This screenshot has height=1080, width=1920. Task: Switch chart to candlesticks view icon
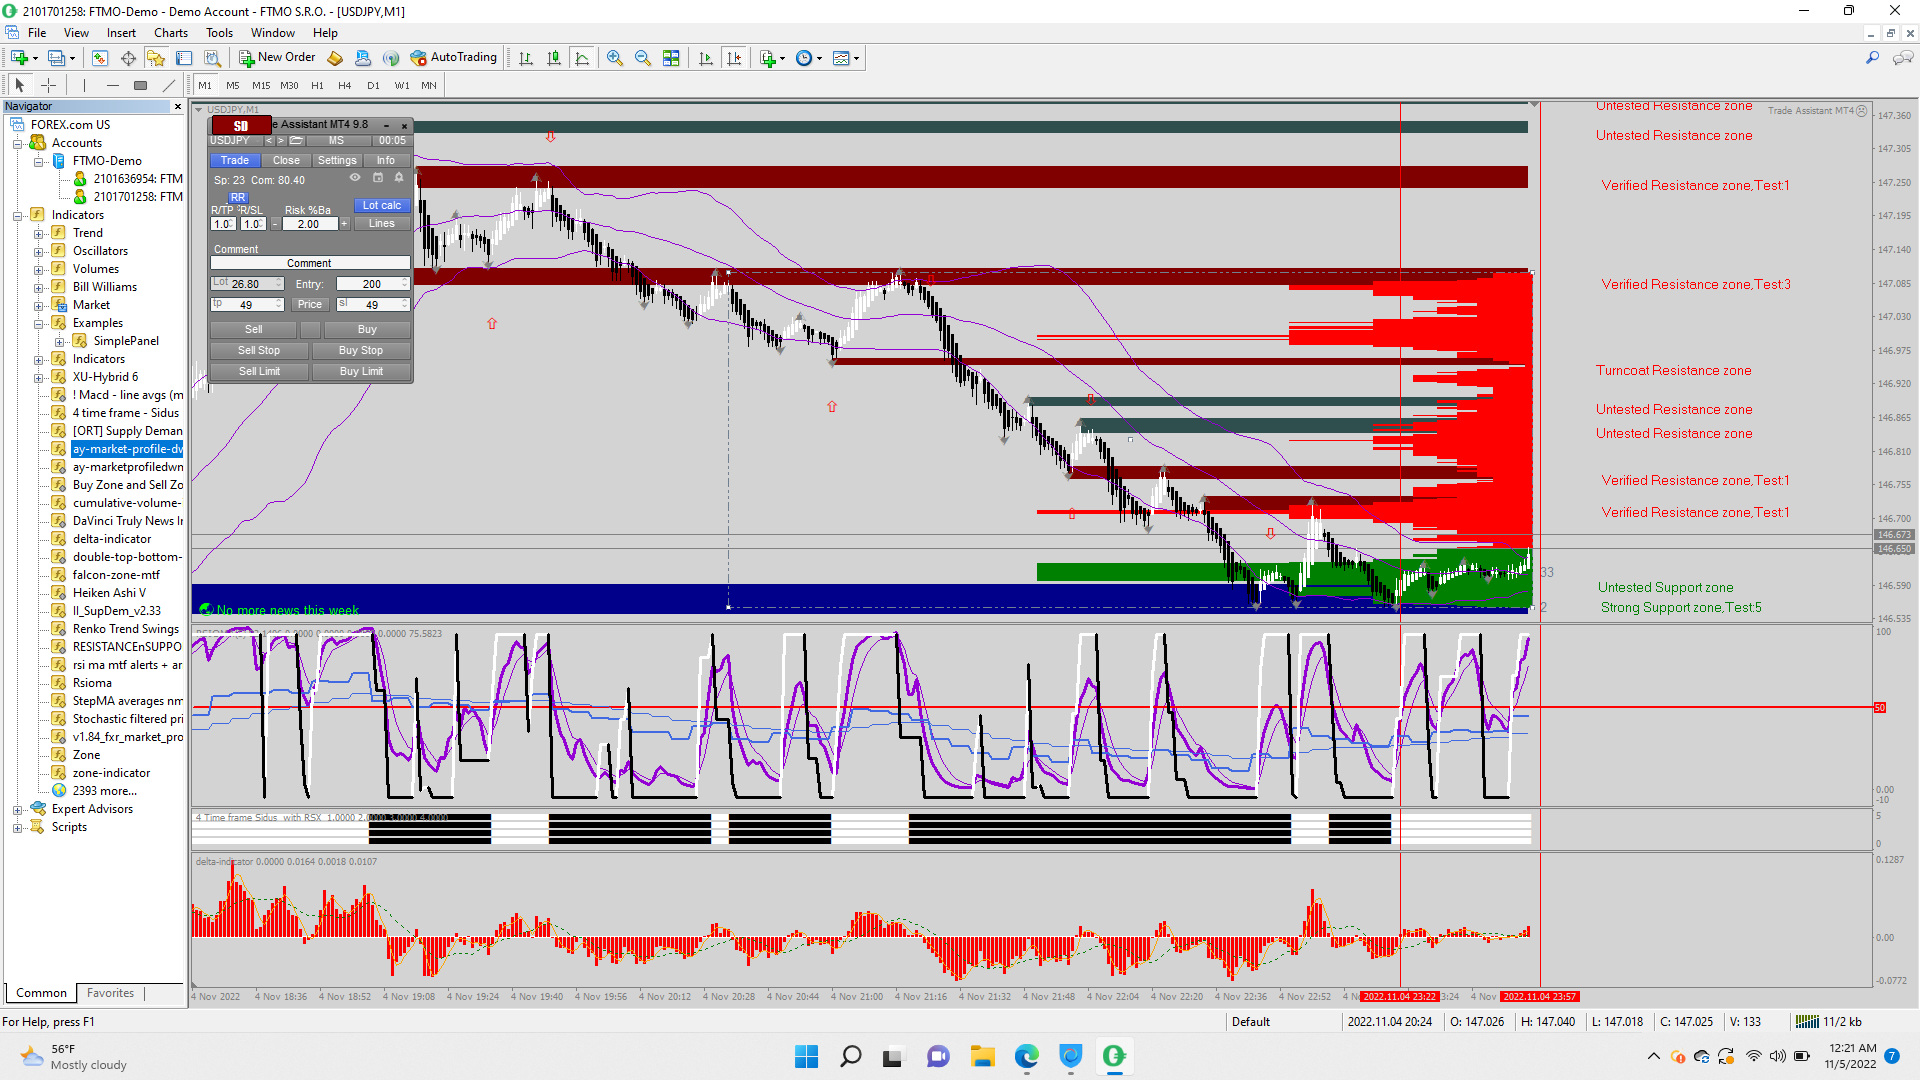pos(554,58)
